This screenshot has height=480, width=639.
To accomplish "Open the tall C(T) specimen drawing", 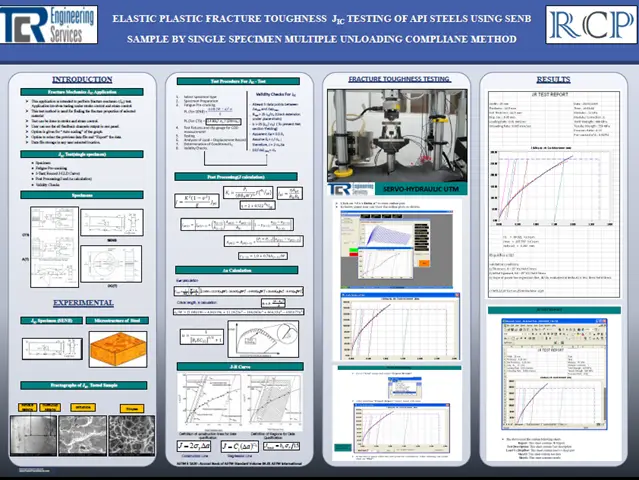I will 54,247.
